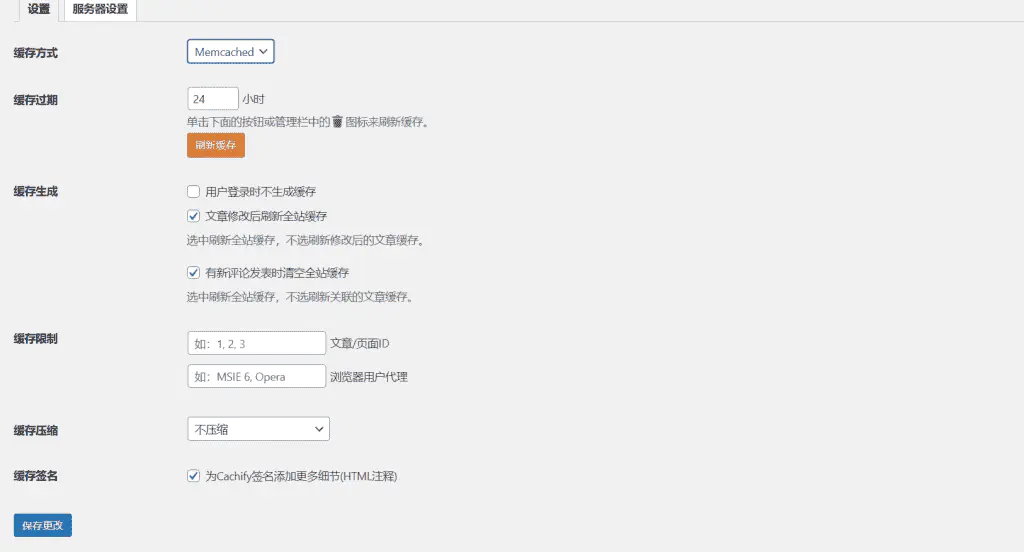Click the 选中刷新全站缓存，不选刷新修改后的文章缓存 hint
Screen dimensions: 1024x552
coord(307,240)
